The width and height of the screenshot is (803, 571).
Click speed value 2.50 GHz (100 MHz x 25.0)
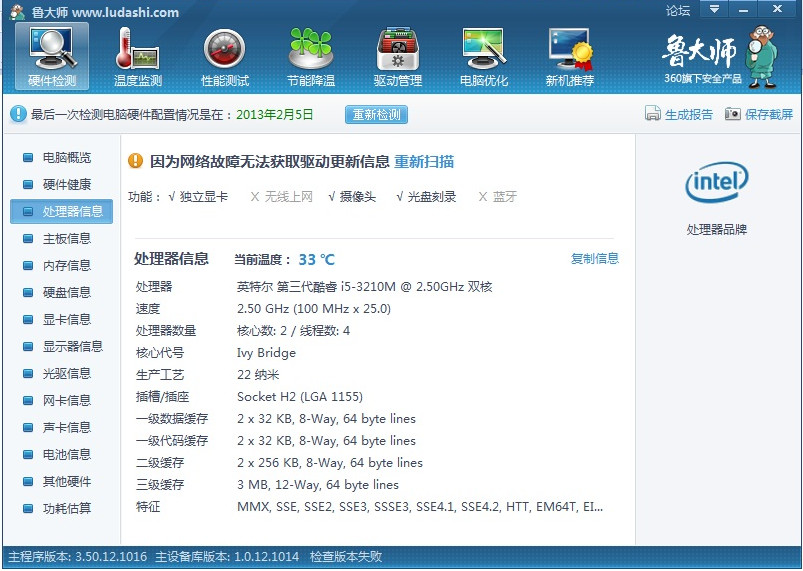click(314, 309)
